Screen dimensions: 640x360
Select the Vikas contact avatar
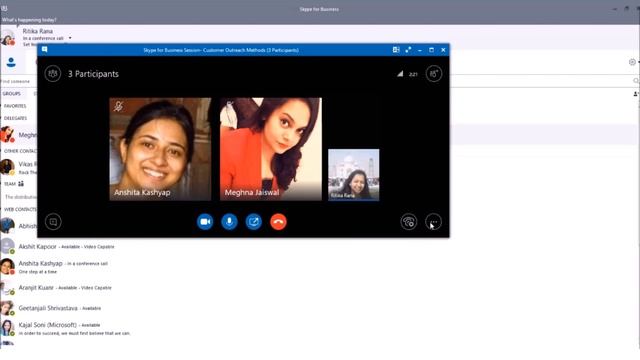pos(7,167)
